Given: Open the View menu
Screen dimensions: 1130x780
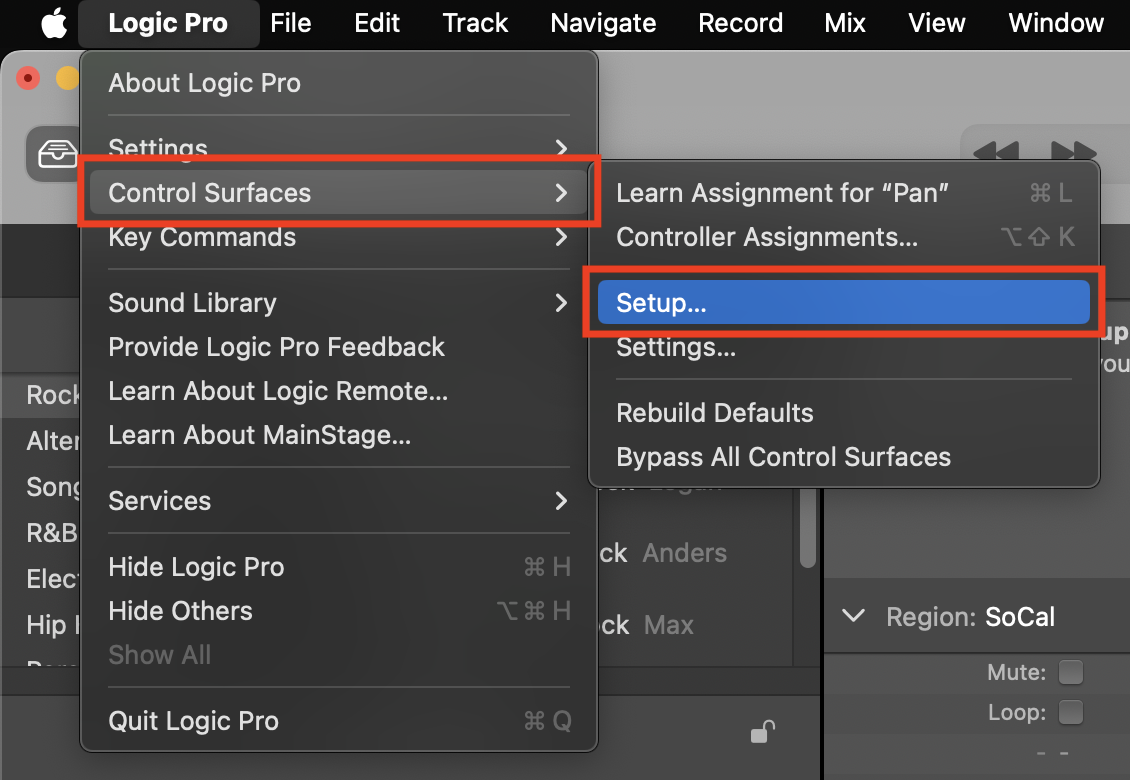Looking at the screenshot, I should click(936, 23).
